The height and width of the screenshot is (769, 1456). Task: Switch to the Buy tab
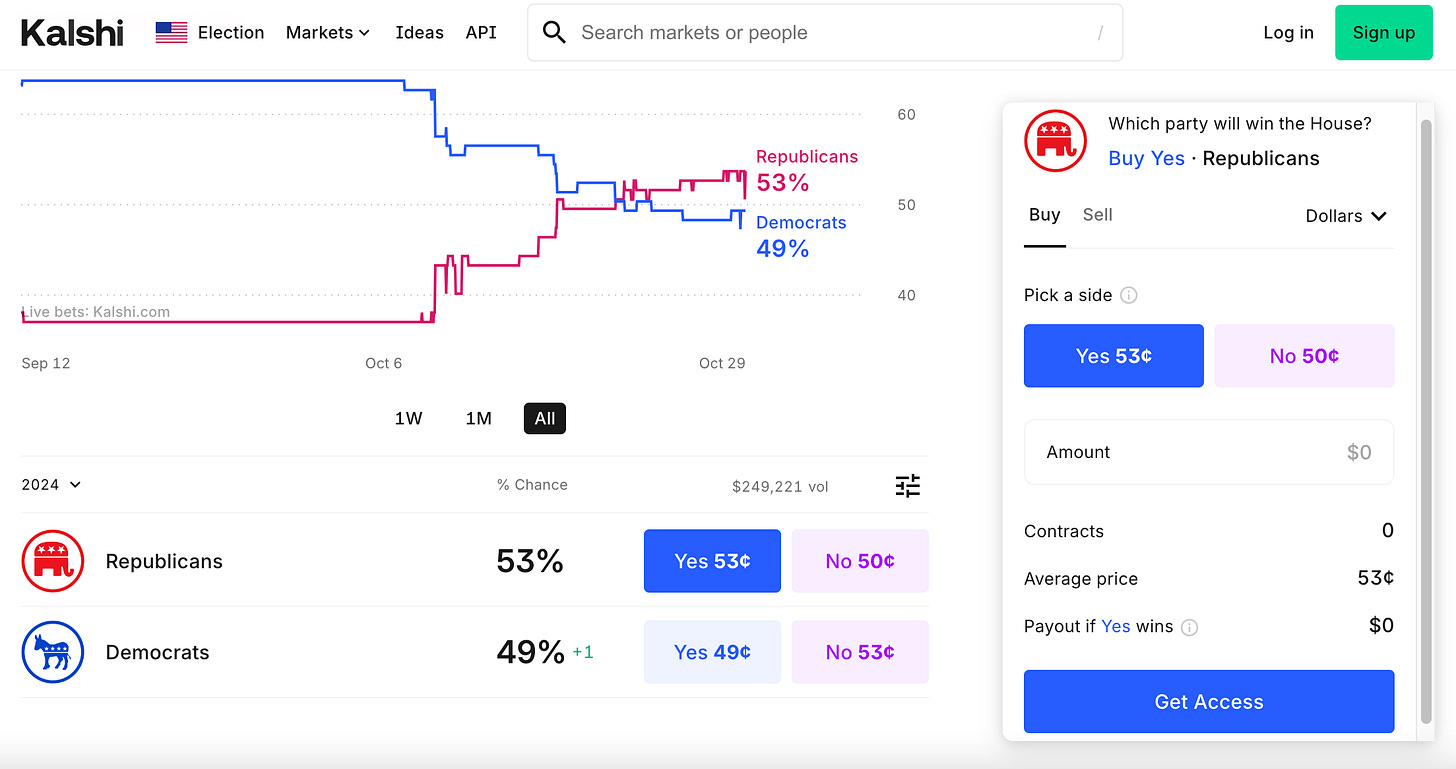click(x=1045, y=215)
